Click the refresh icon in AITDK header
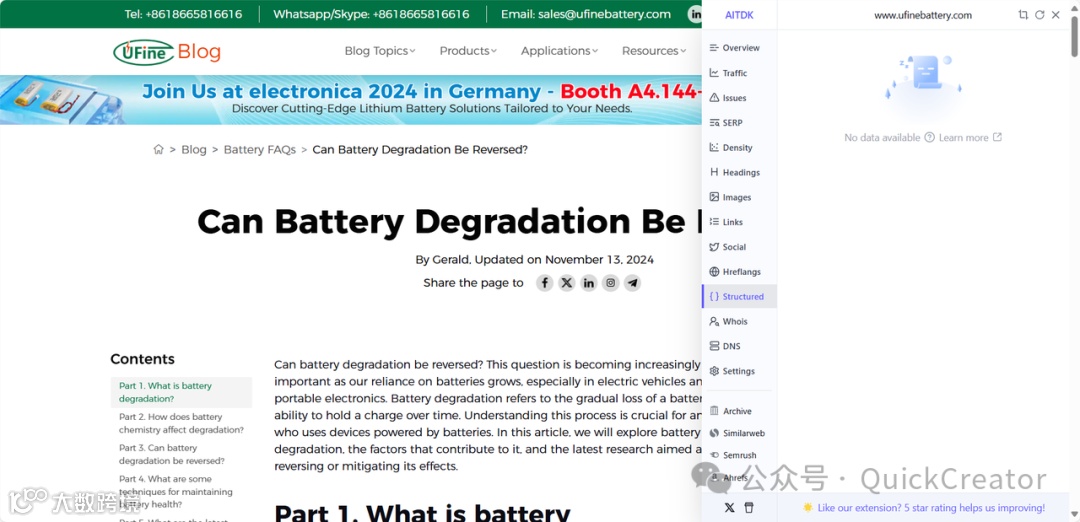Image resolution: width=1080 pixels, height=522 pixels. (1039, 14)
